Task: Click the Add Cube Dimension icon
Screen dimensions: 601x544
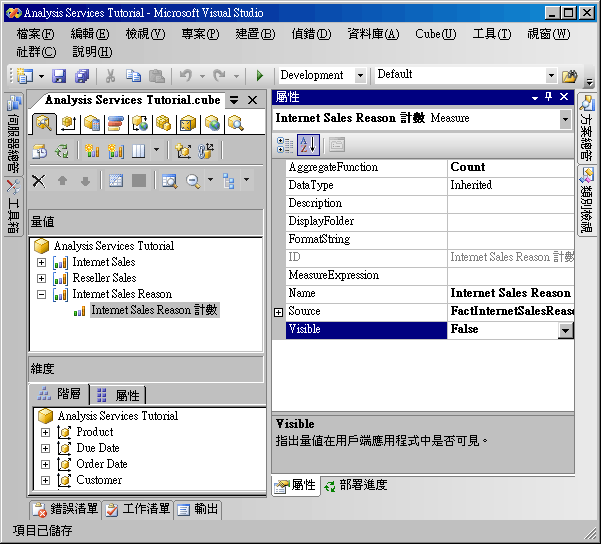Action: pos(183,151)
